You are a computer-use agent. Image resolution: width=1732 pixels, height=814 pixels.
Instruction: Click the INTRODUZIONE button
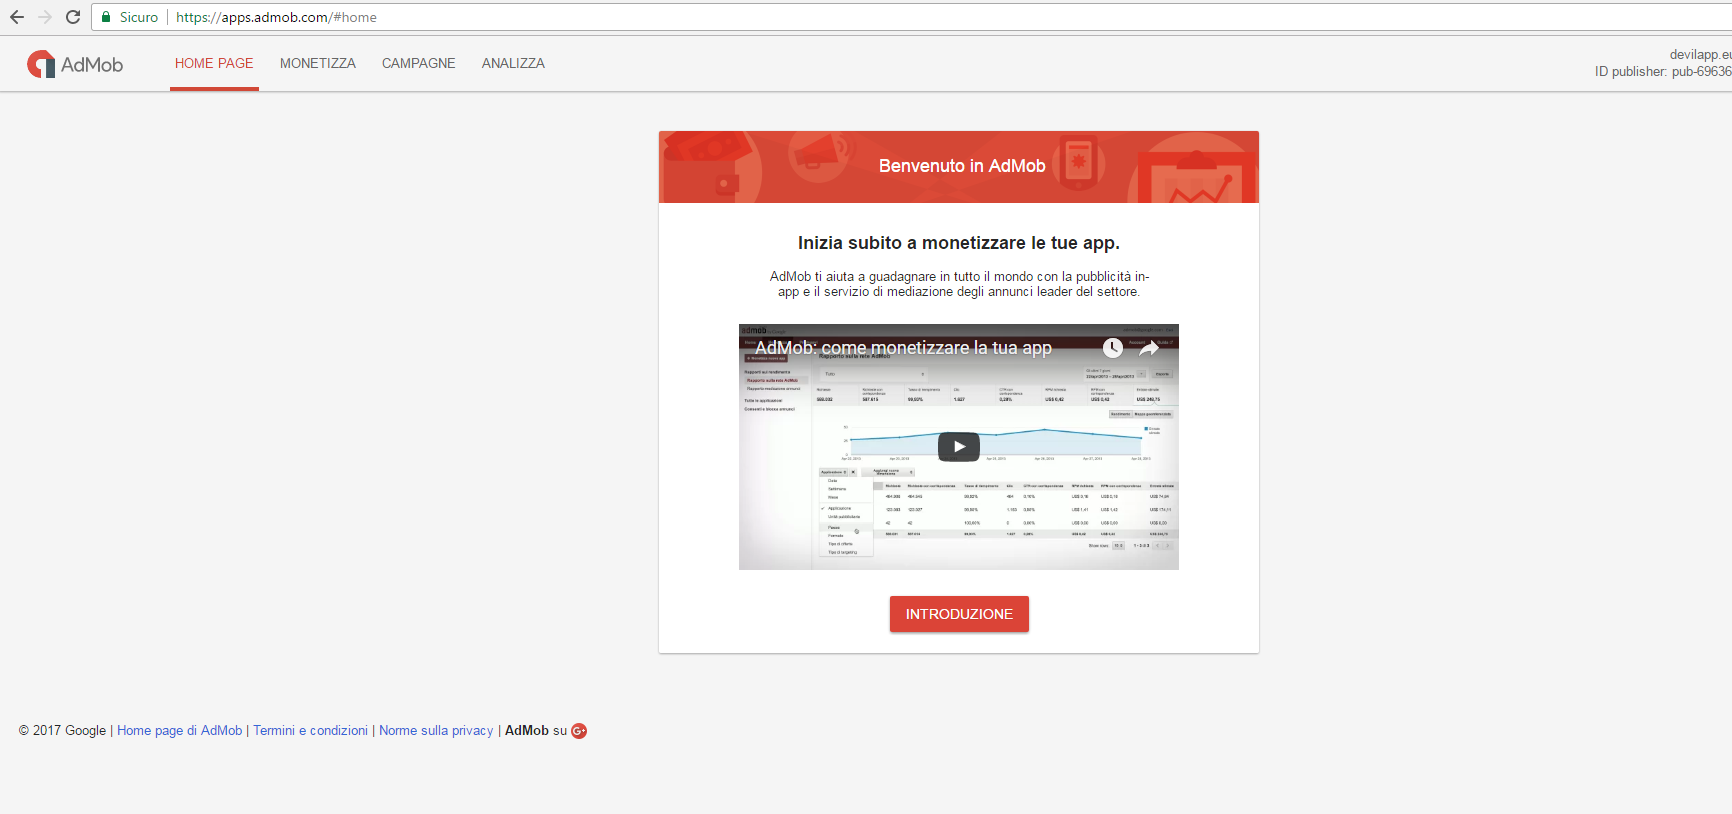click(x=959, y=614)
